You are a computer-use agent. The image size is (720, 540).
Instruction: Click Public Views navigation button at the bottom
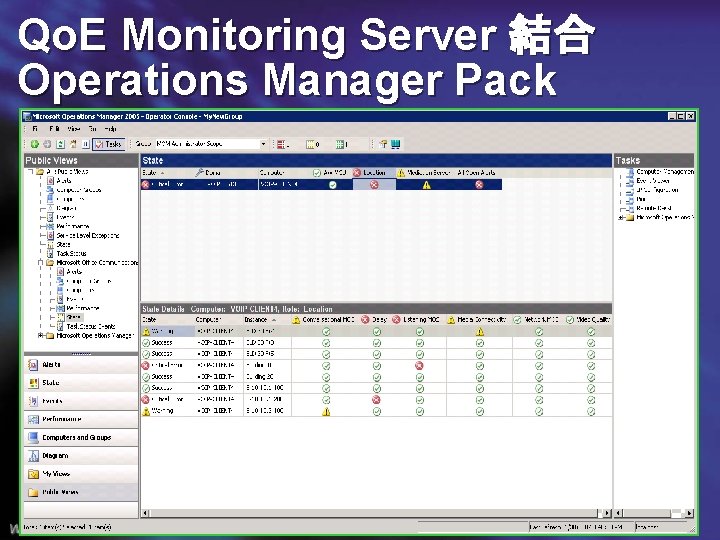pyautogui.click(x=81, y=492)
